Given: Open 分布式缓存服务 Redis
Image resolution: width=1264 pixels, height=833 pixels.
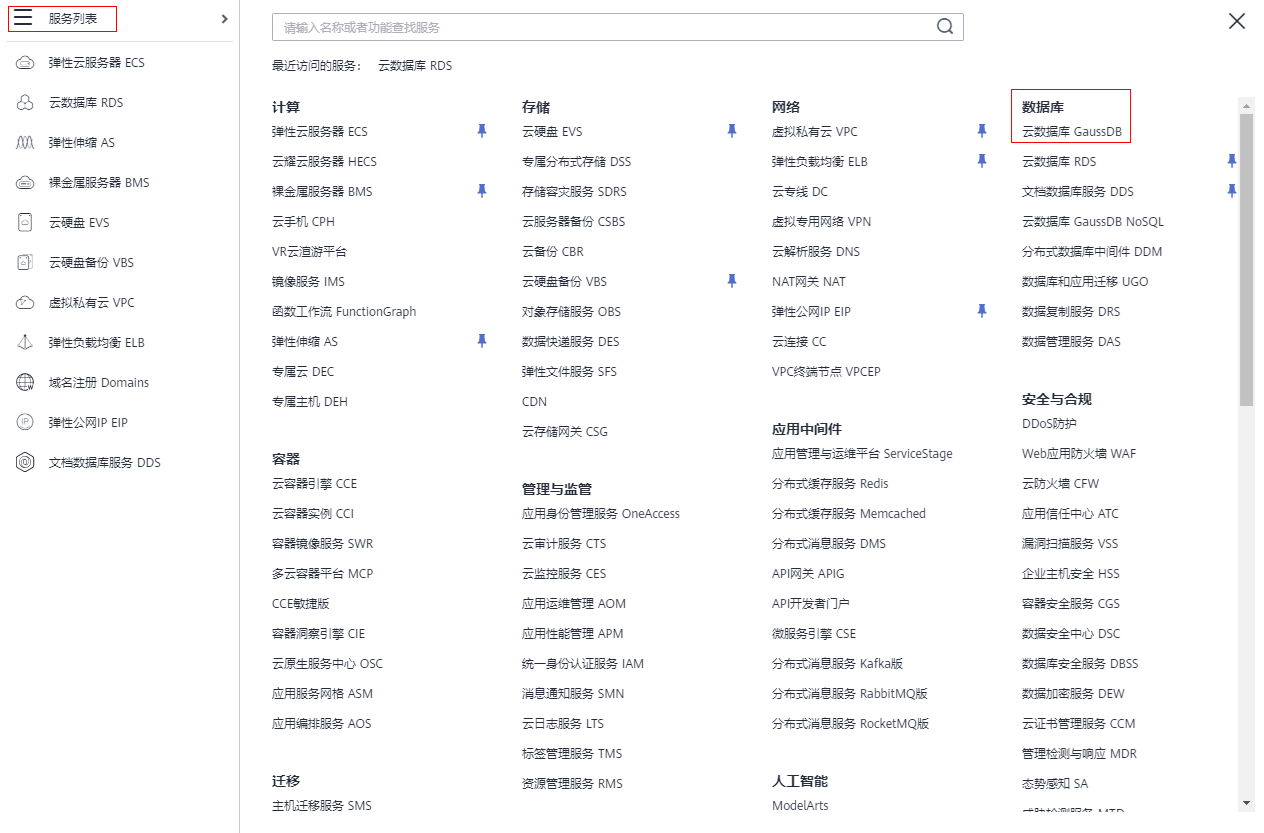Looking at the screenshot, I should (830, 483).
